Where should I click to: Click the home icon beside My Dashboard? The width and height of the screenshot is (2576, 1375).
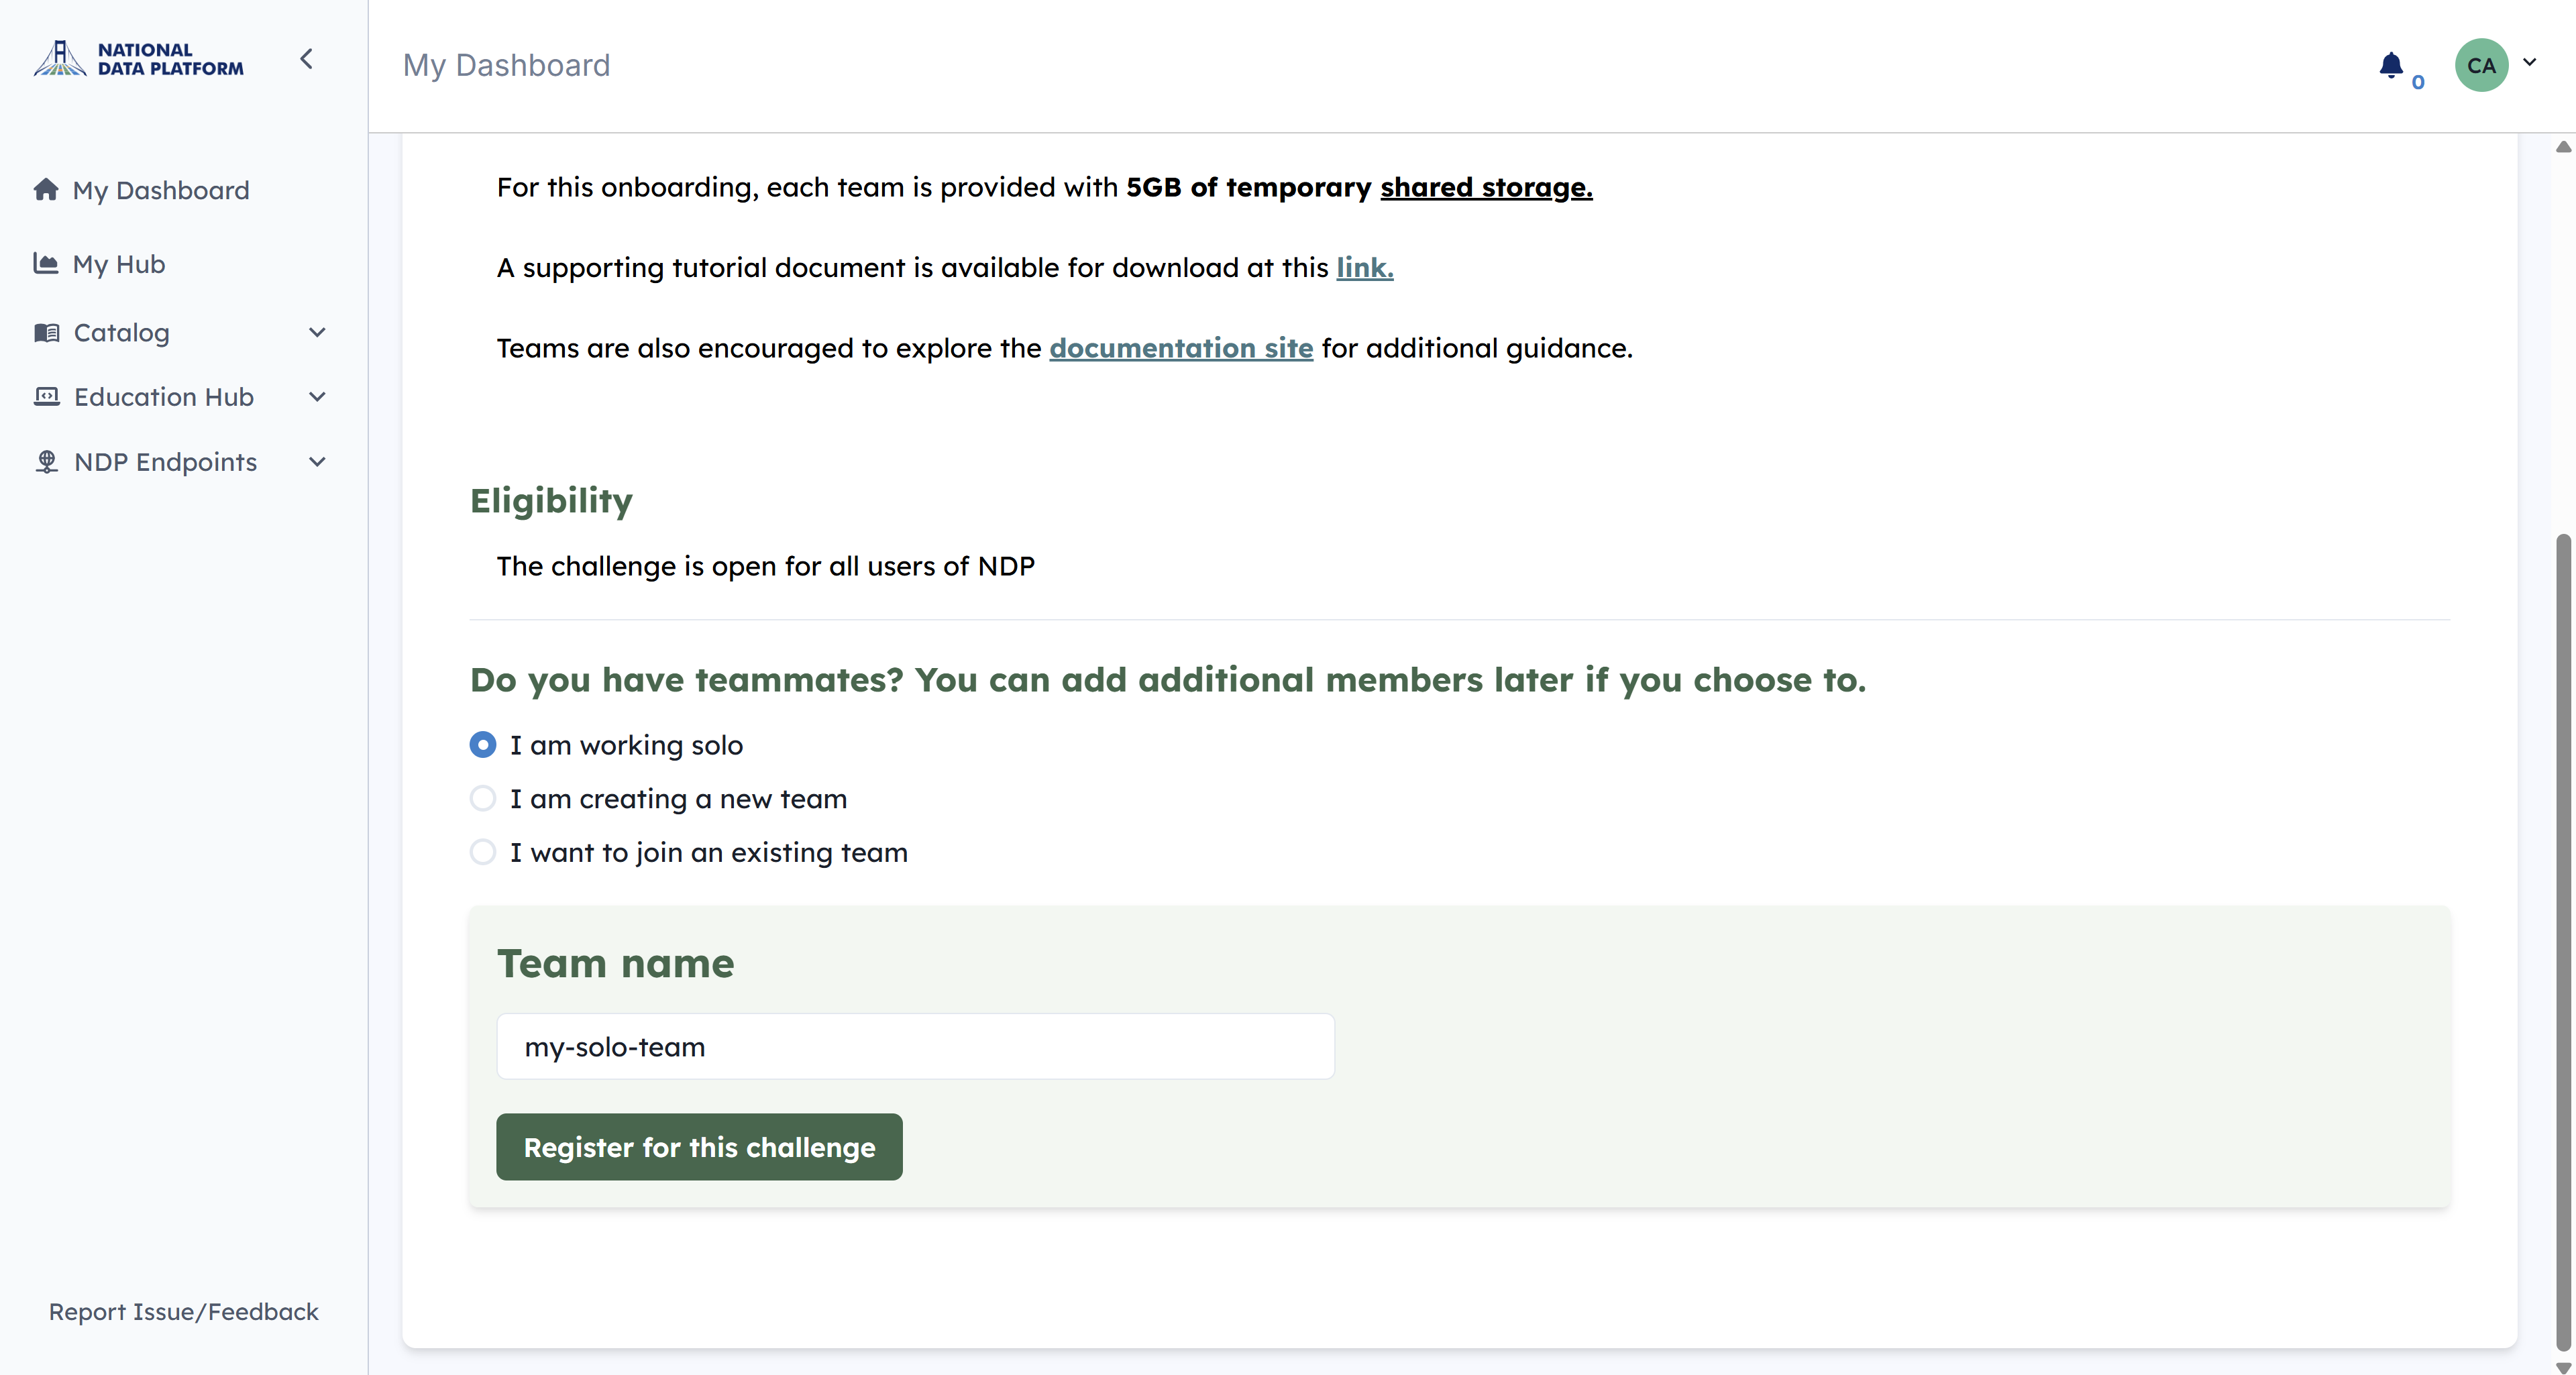tap(46, 189)
